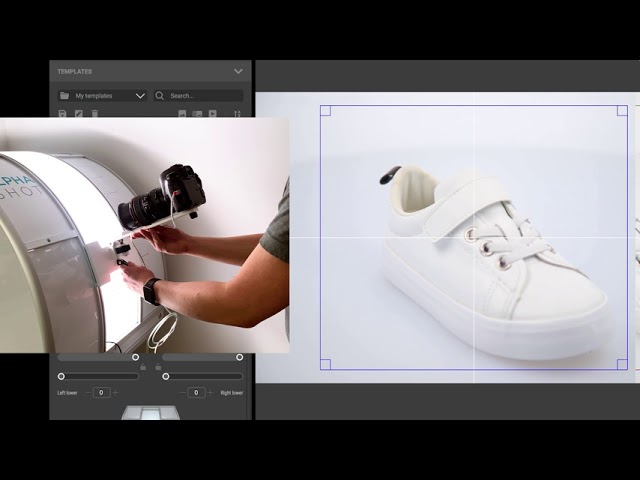The height and width of the screenshot is (480, 640).
Task: Click the Right lower value field
Action: (x=196, y=393)
